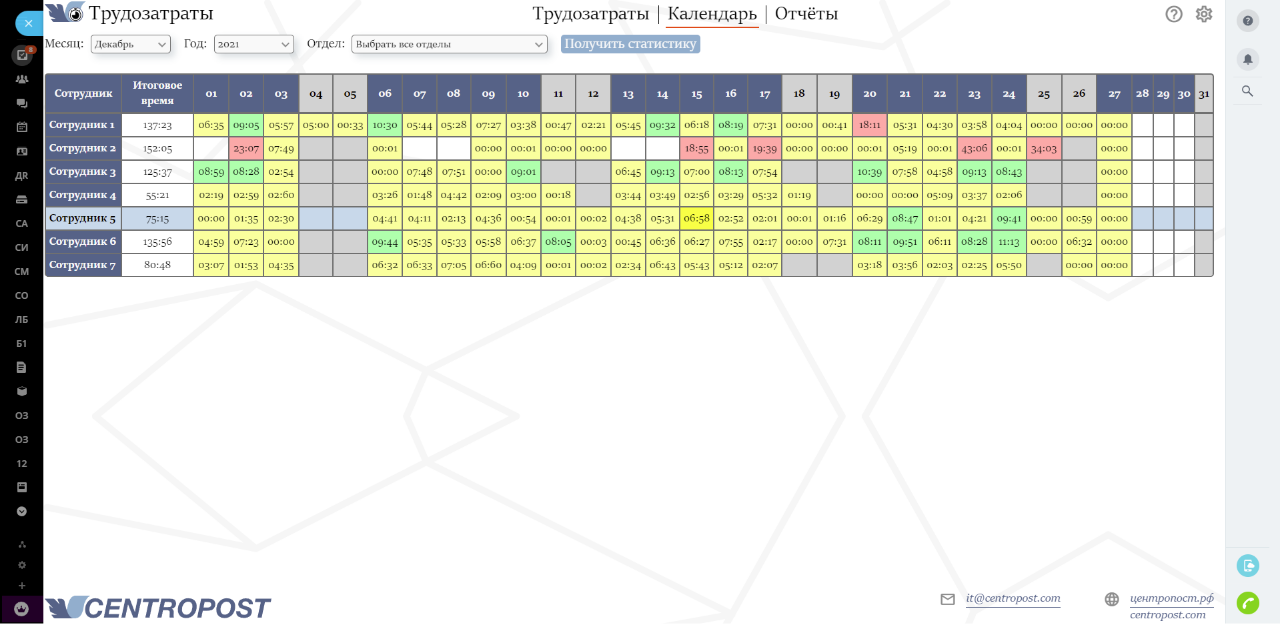
Task: Open the small gear icon in left sidebar
Action: click(22, 565)
